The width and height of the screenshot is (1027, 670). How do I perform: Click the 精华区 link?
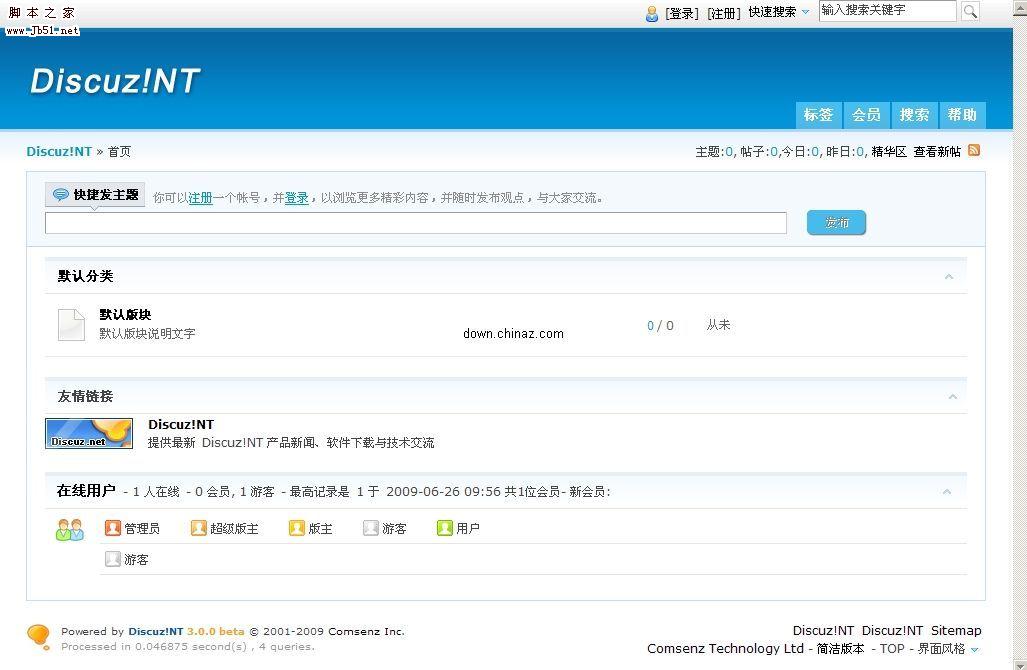pyautogui.click(x=889, y=152)
